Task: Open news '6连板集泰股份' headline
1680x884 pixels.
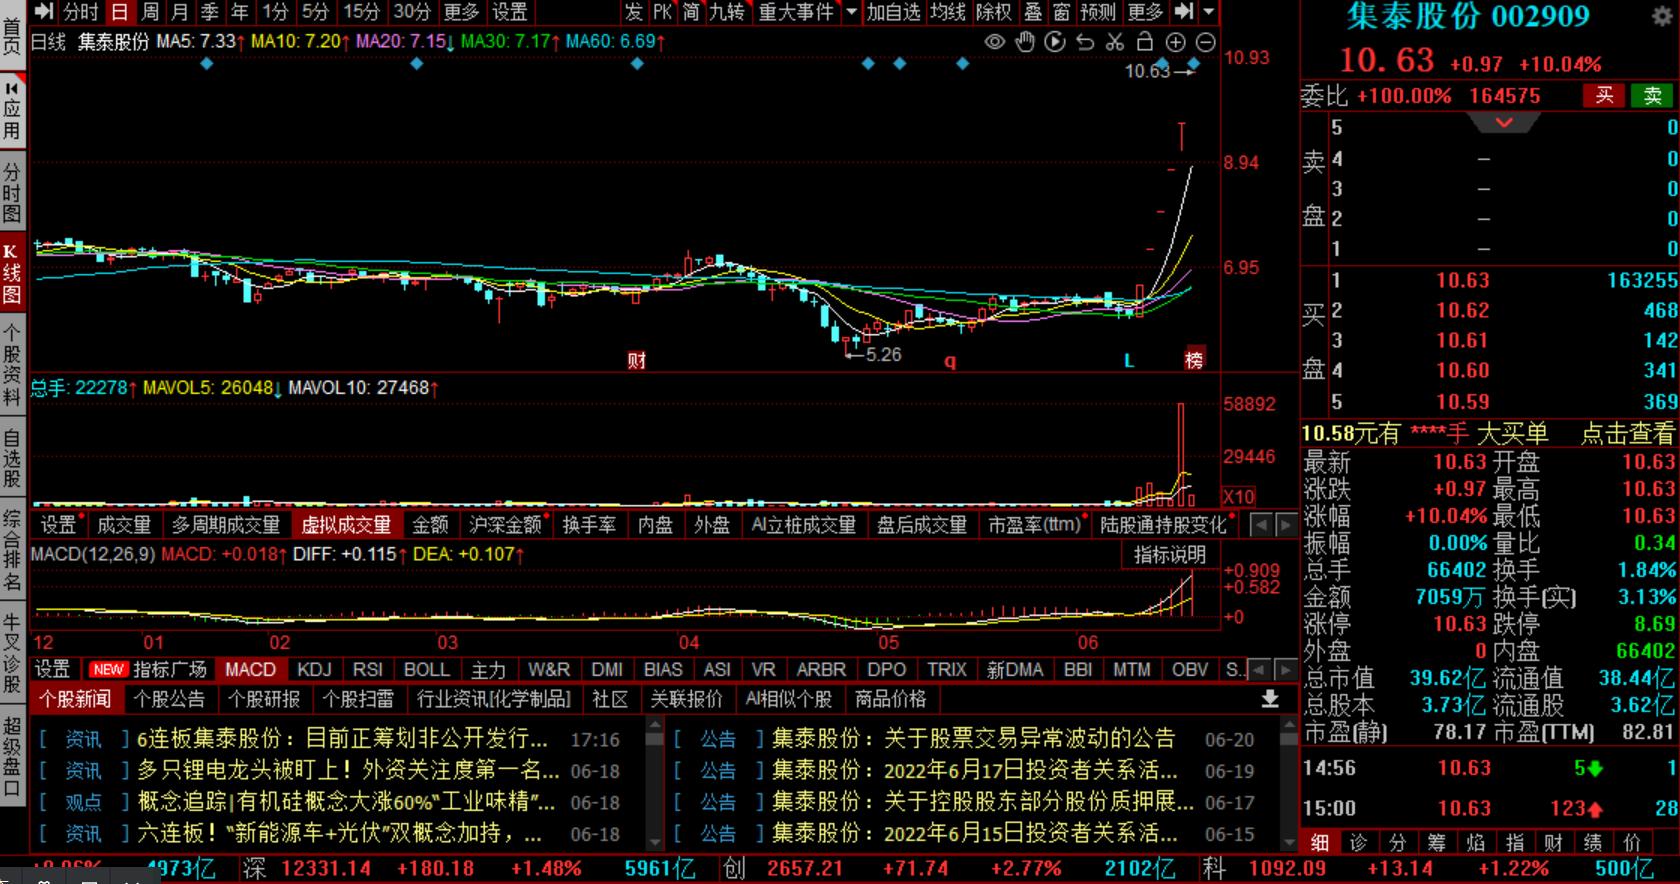Action: coord(342,739)
